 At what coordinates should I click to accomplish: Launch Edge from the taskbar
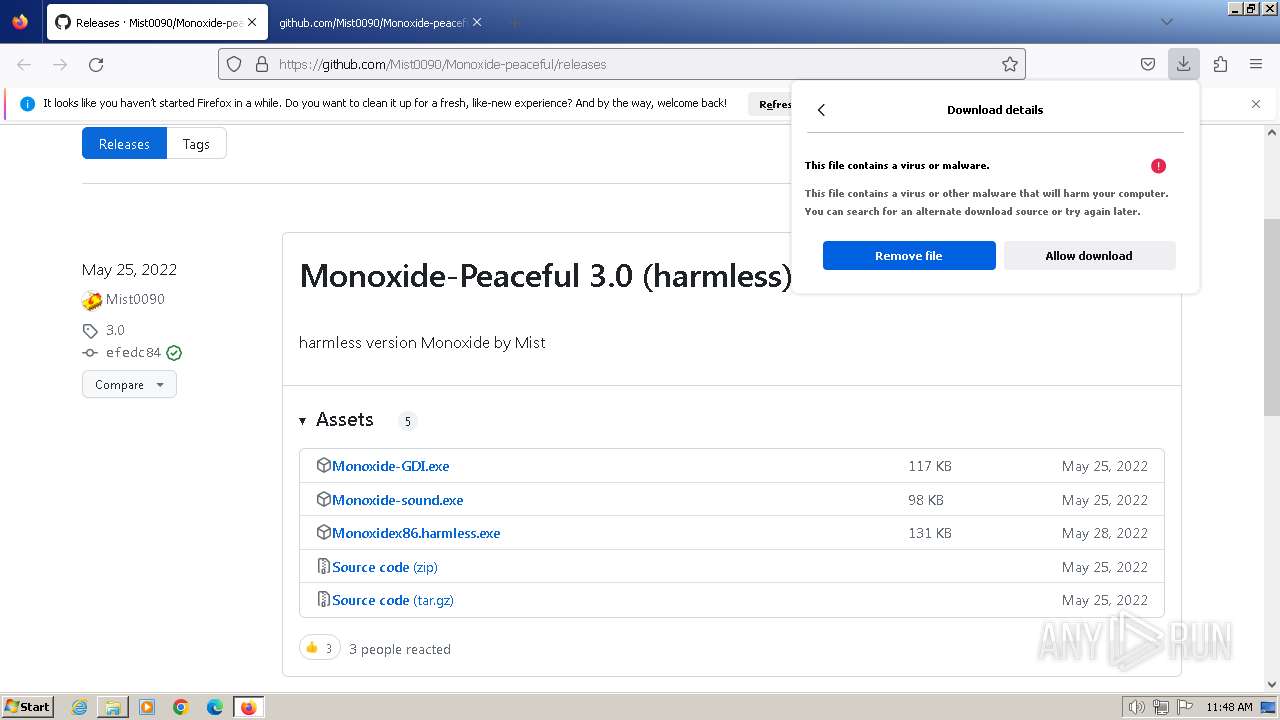(x=215, y=707)
